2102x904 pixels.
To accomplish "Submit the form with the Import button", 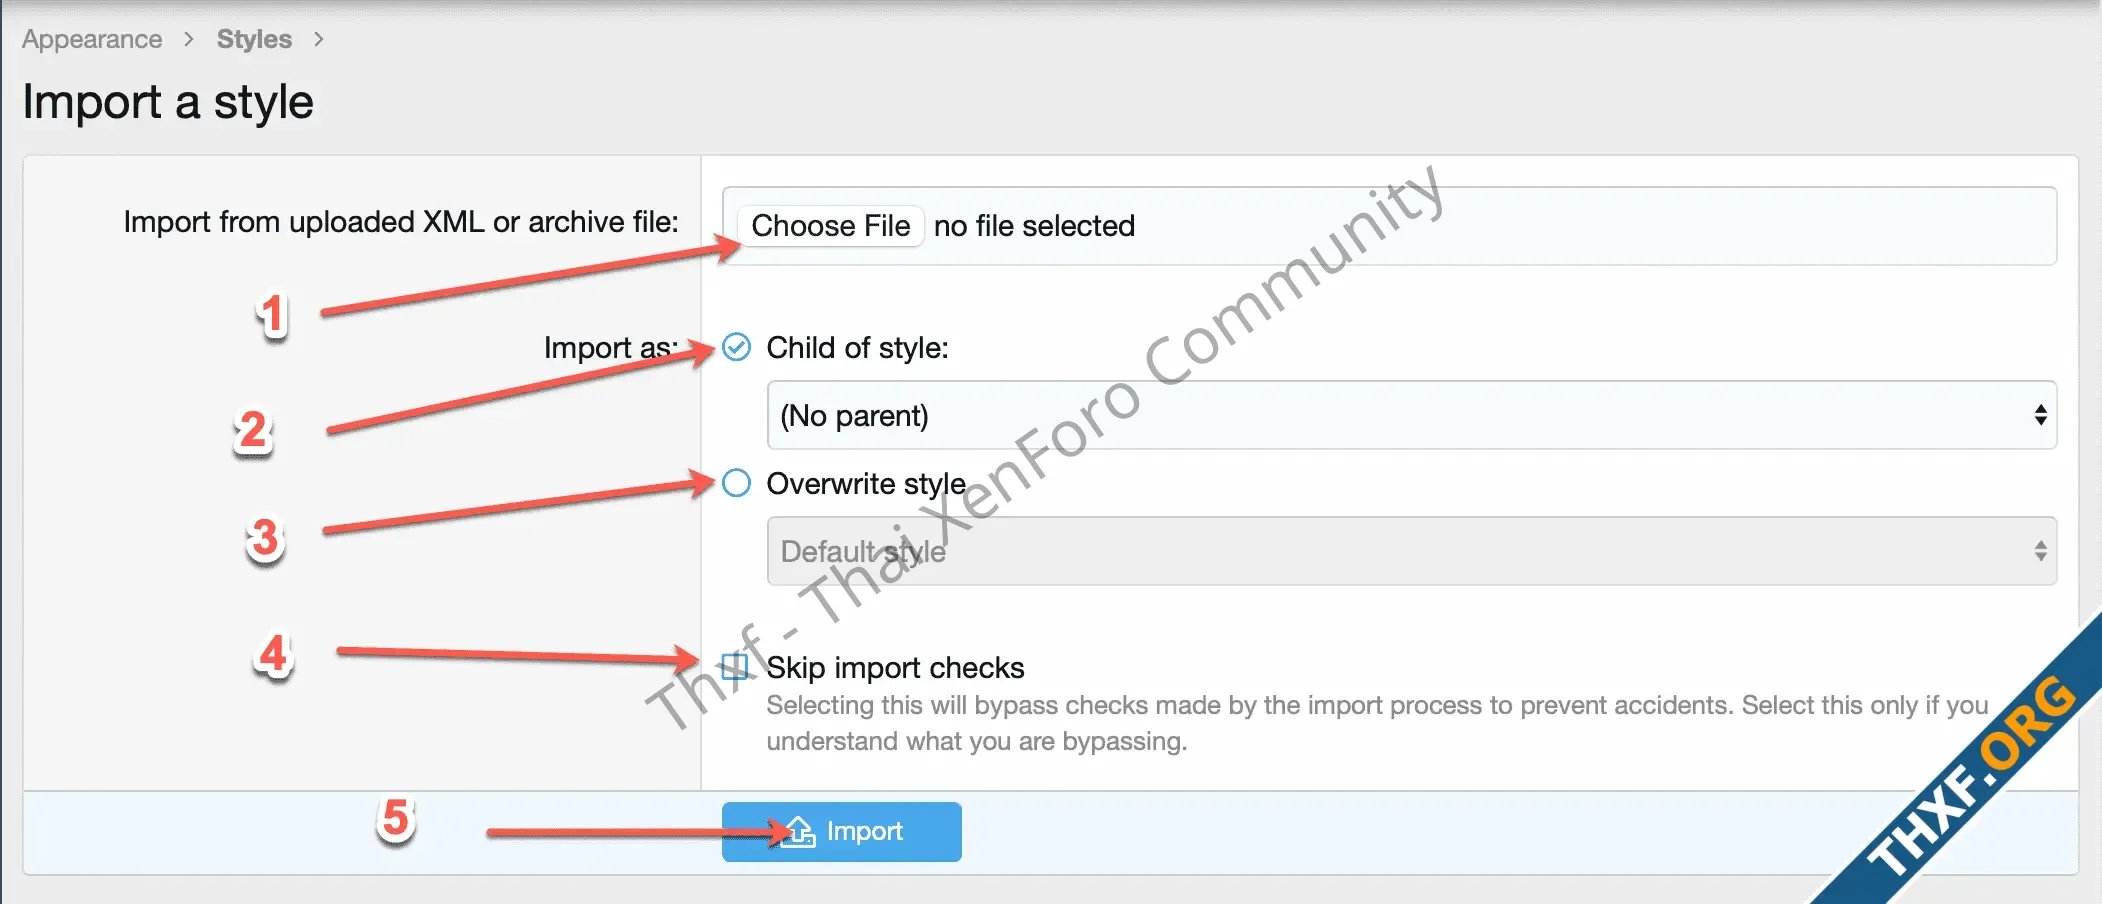I will (x=842, y=831).
